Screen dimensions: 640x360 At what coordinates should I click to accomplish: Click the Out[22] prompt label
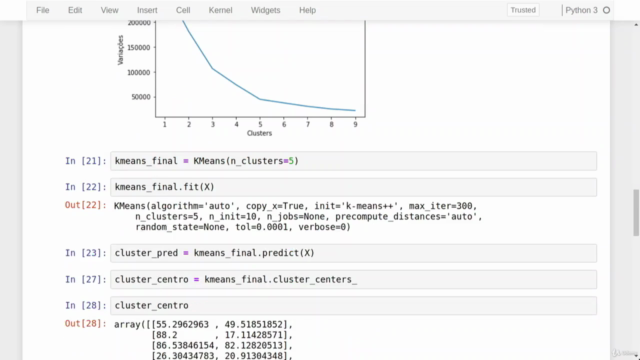(x=86, y=205)
